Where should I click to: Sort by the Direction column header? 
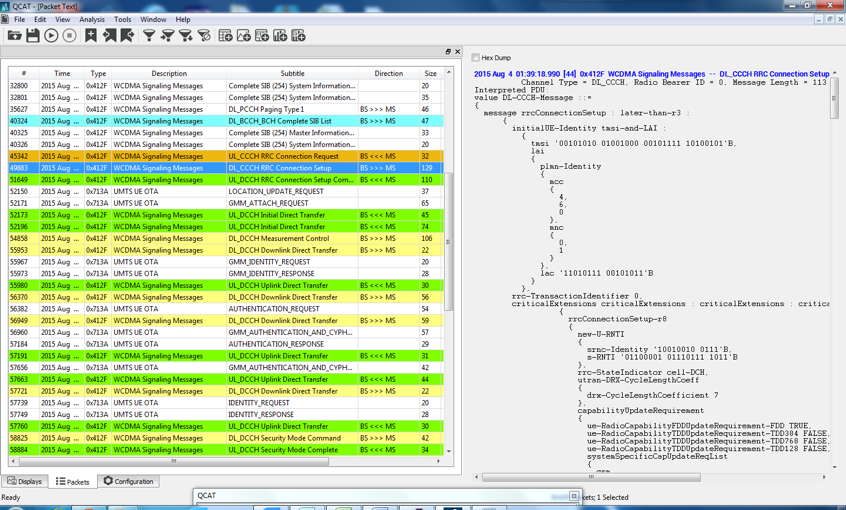388,73
